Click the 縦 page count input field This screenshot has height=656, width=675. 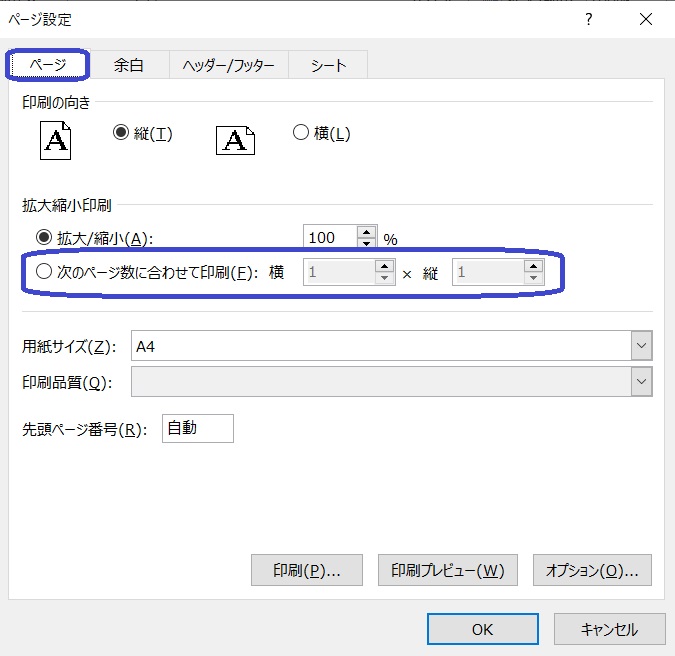point(488,272)
